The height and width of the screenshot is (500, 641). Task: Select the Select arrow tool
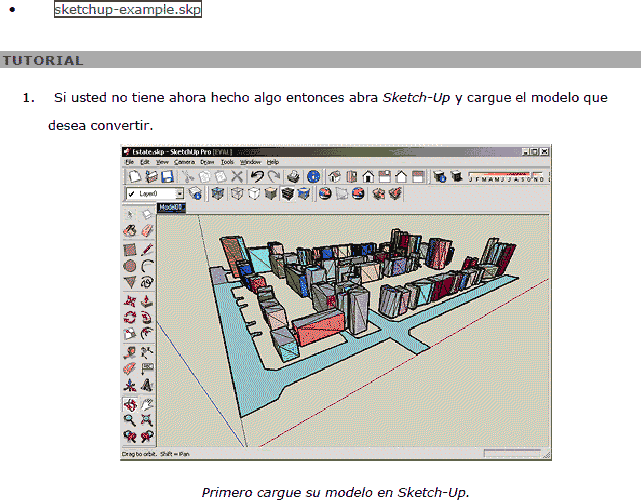pyautogui.click(x=130, y=215)
